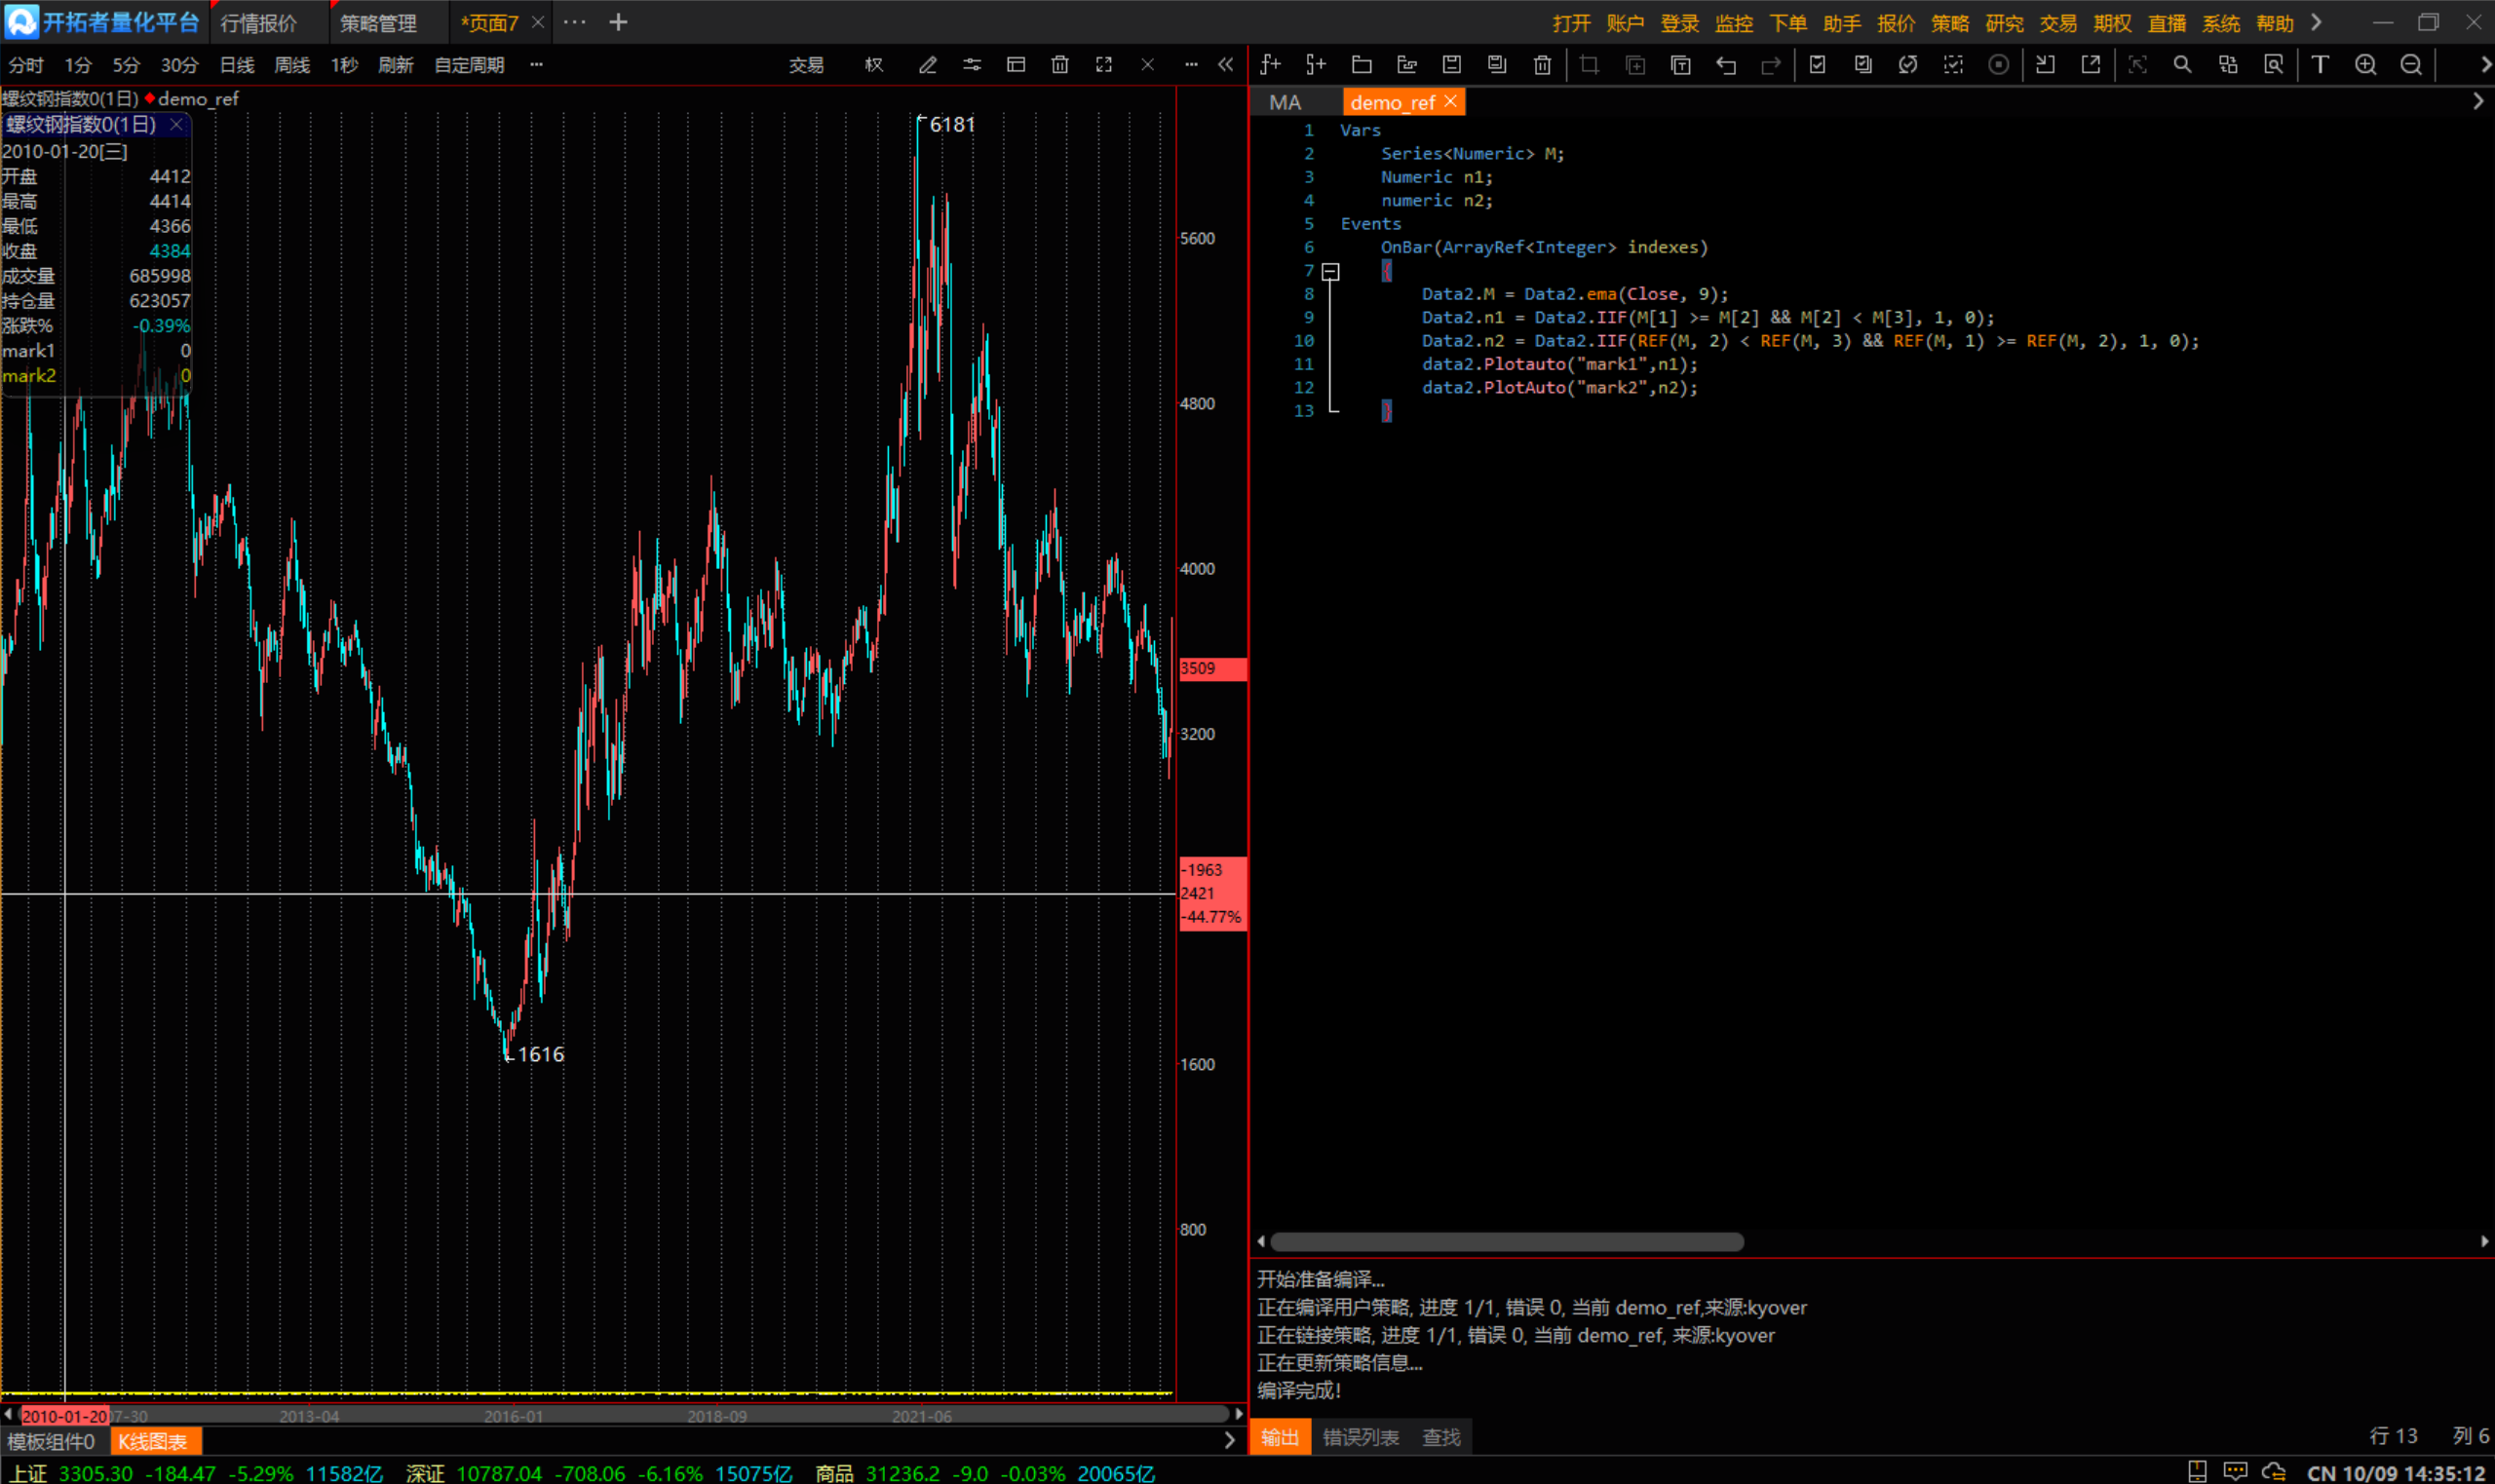Toggle chart fullscreen icon
Viewport: 2495px width, 1484px height.
coord(1104,65)
